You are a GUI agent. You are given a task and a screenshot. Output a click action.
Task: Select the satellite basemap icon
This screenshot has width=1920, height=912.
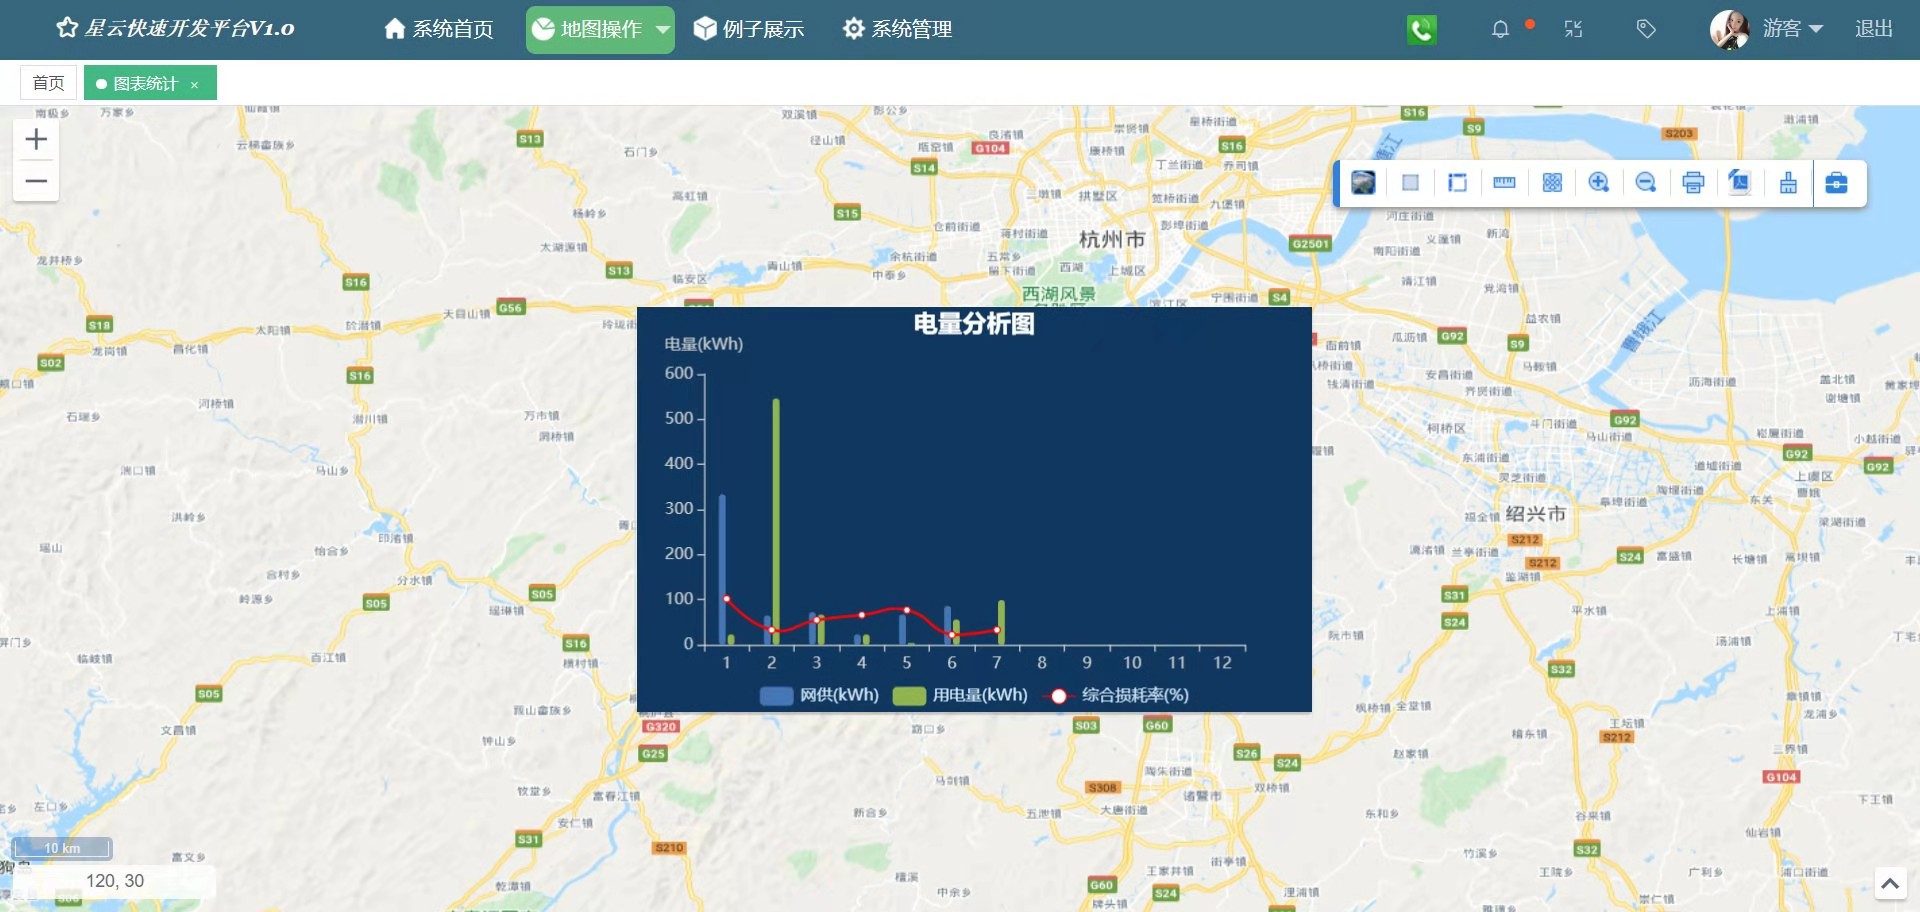coord(1363,183)
